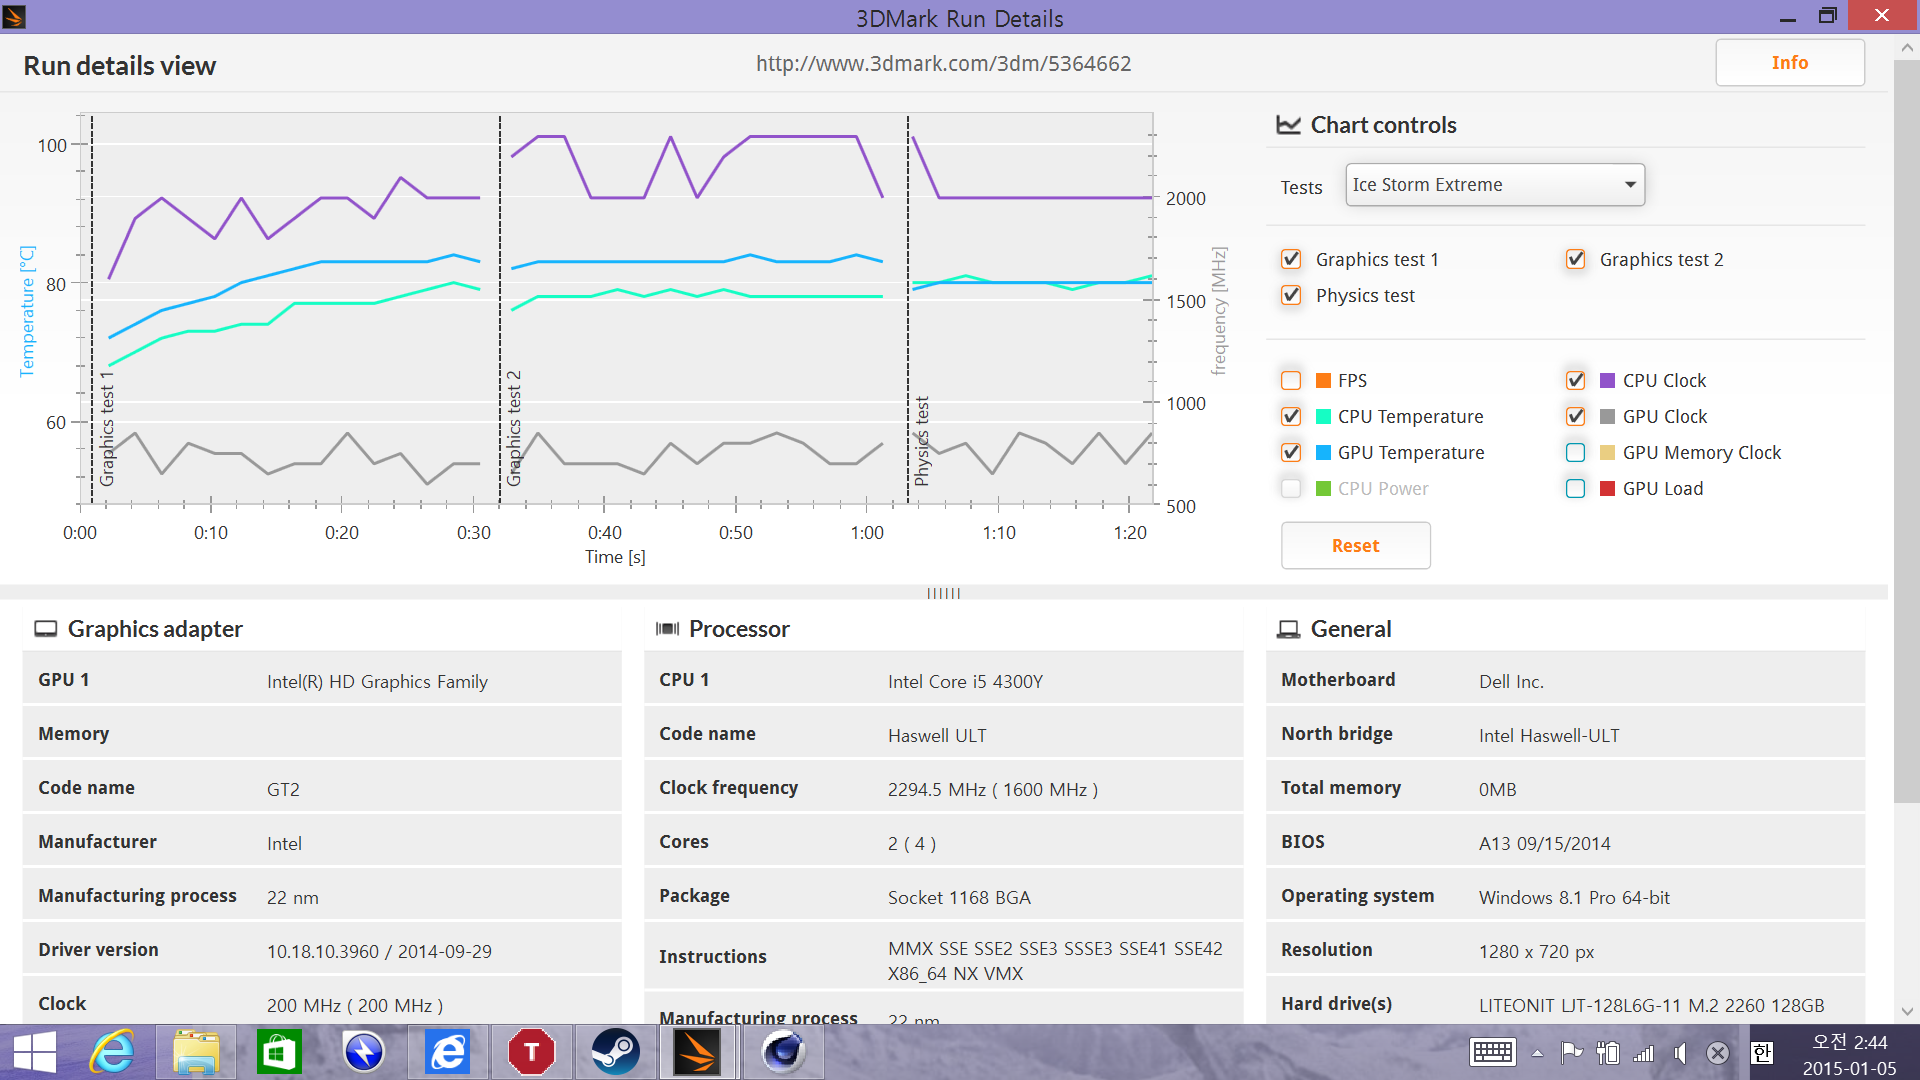Open the second blue 'e' browser icon
Viewport: 1920px width, 1080px height.
pyautogui.click(x=447, y=1052)
